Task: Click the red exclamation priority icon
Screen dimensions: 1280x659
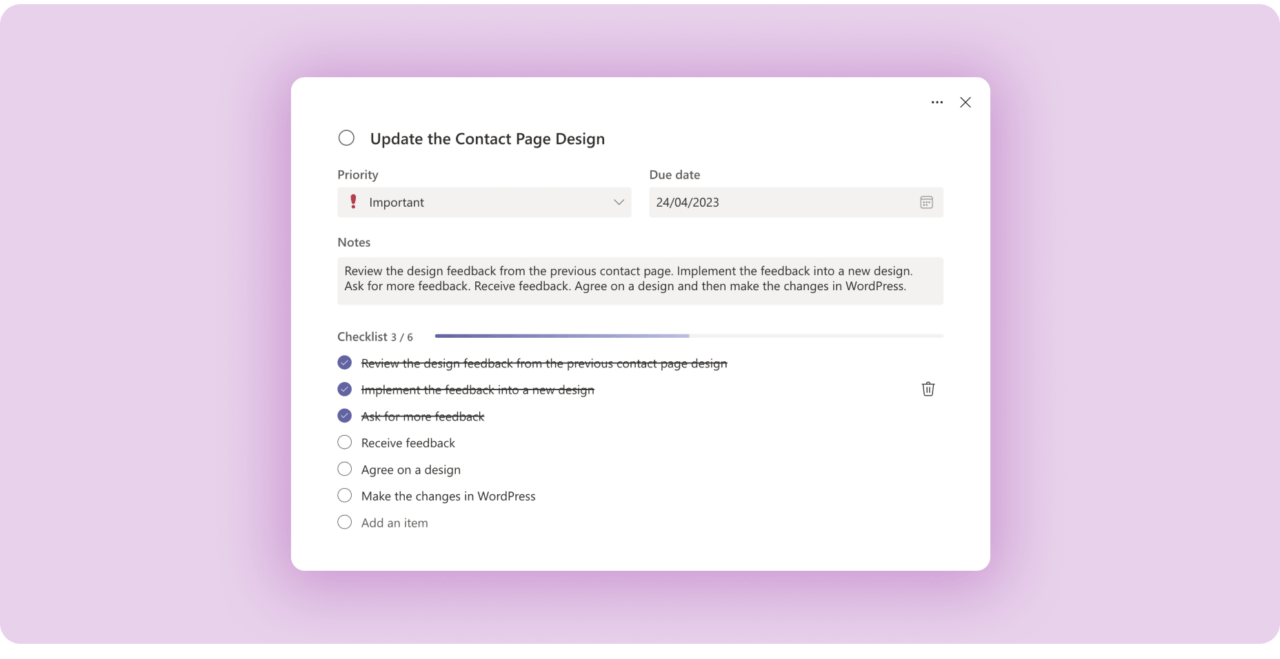Action: [353, 202]
